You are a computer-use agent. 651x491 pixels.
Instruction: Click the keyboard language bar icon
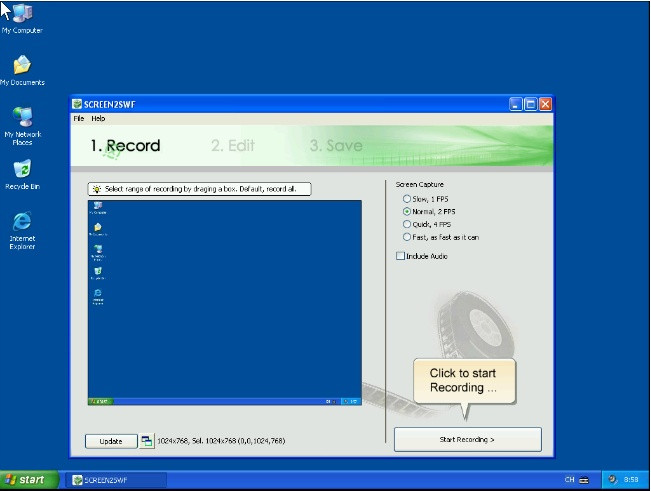click(x=584, y=480)
